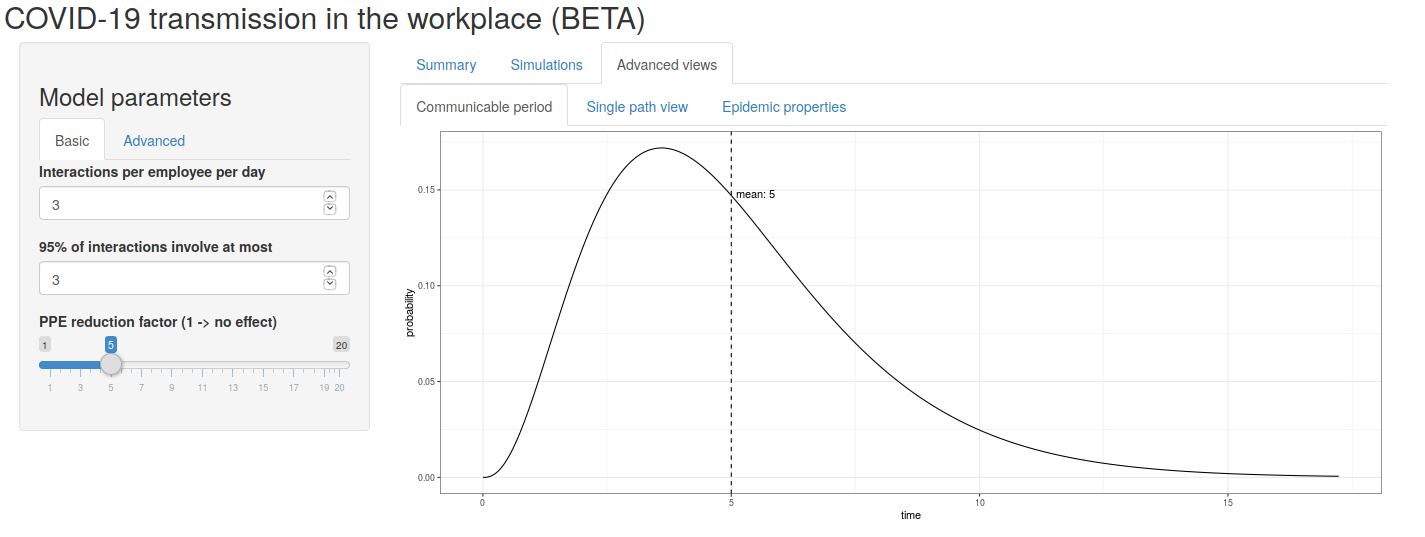
Task: Click down arrow on 95% interactions field
Action: [330, 284]
